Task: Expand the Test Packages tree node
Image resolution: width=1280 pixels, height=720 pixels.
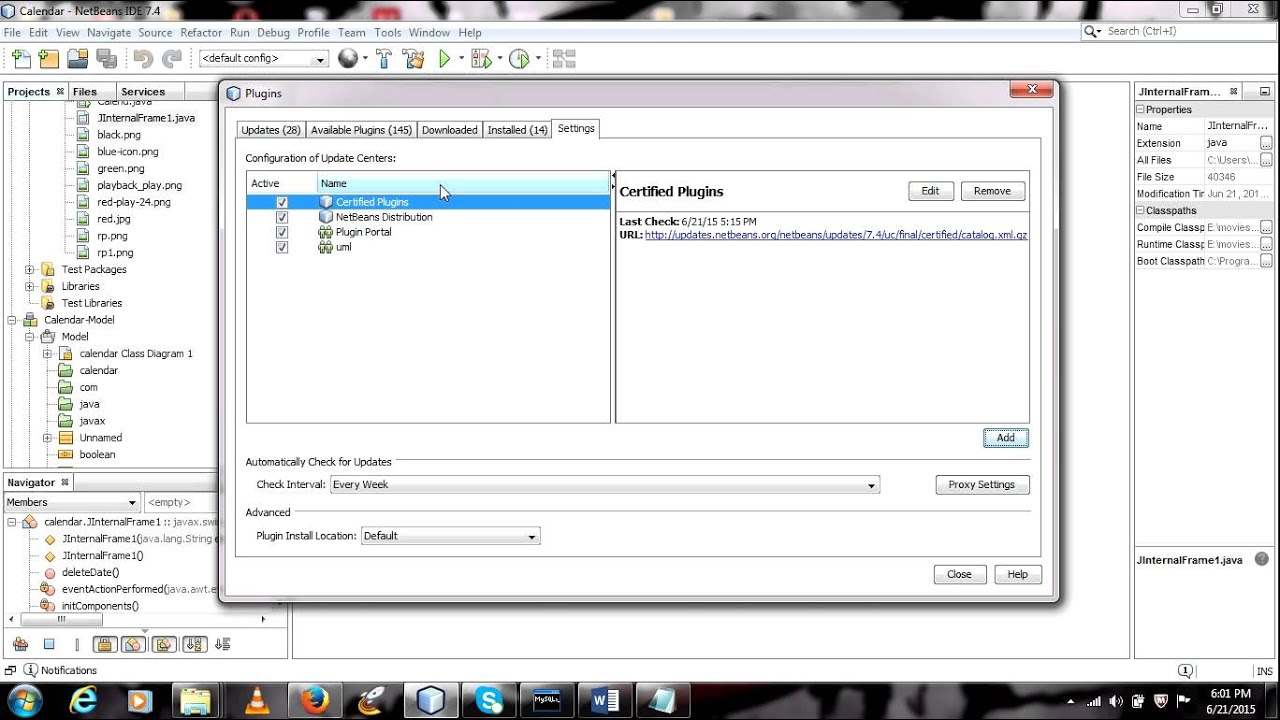Action: pyautogui.click(x=30, y=270)
